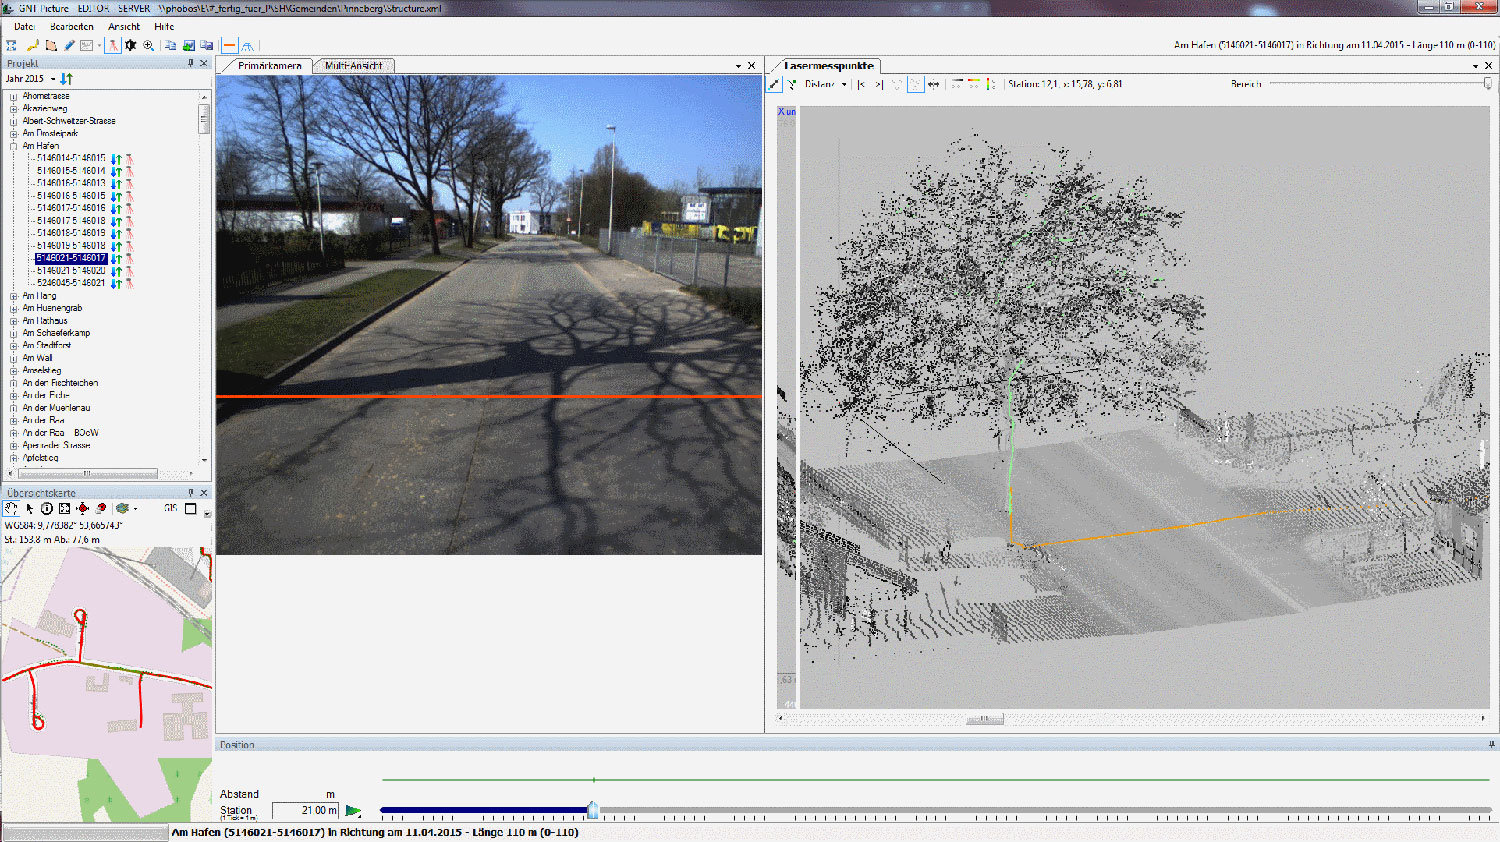Screen dimensions: 1500x842
Task: Select the arrow pointer tool in Übersichtskarte
Action: point(30,509)
